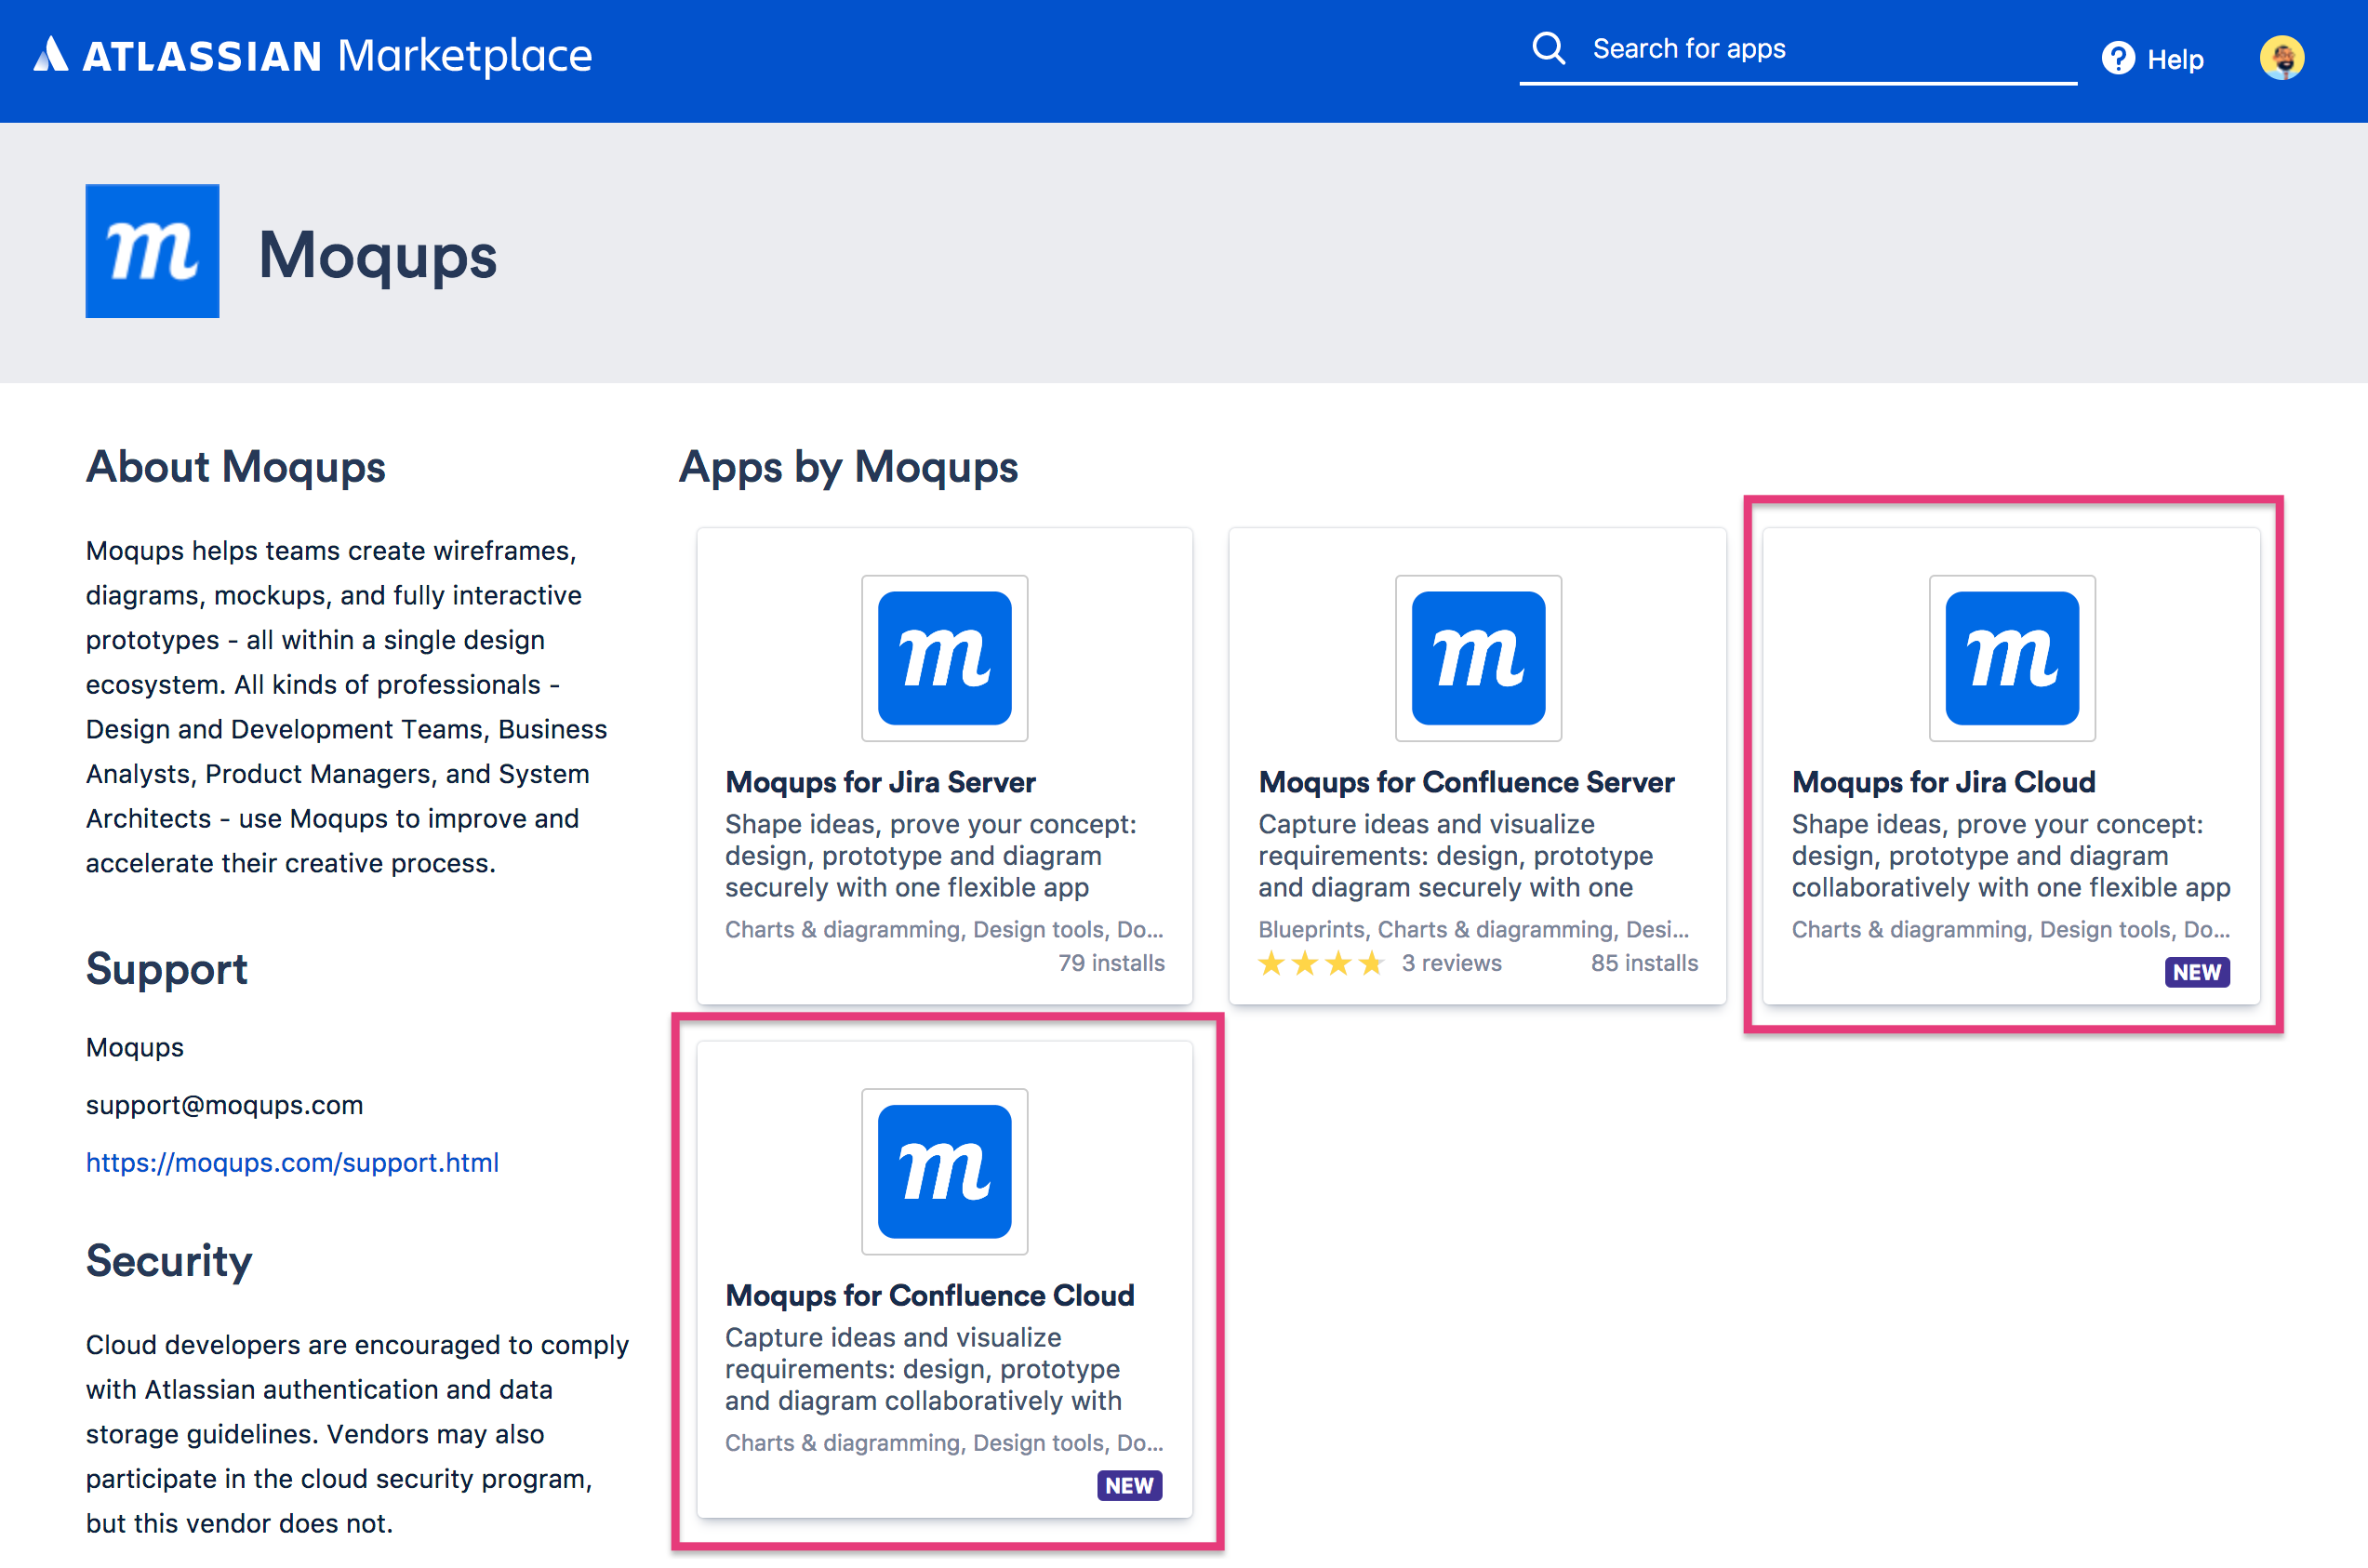This screenshot has height=1568, width=2368.
Task: Open Moqups for Confluence Cloud title
Action: tap(929, 1295)
